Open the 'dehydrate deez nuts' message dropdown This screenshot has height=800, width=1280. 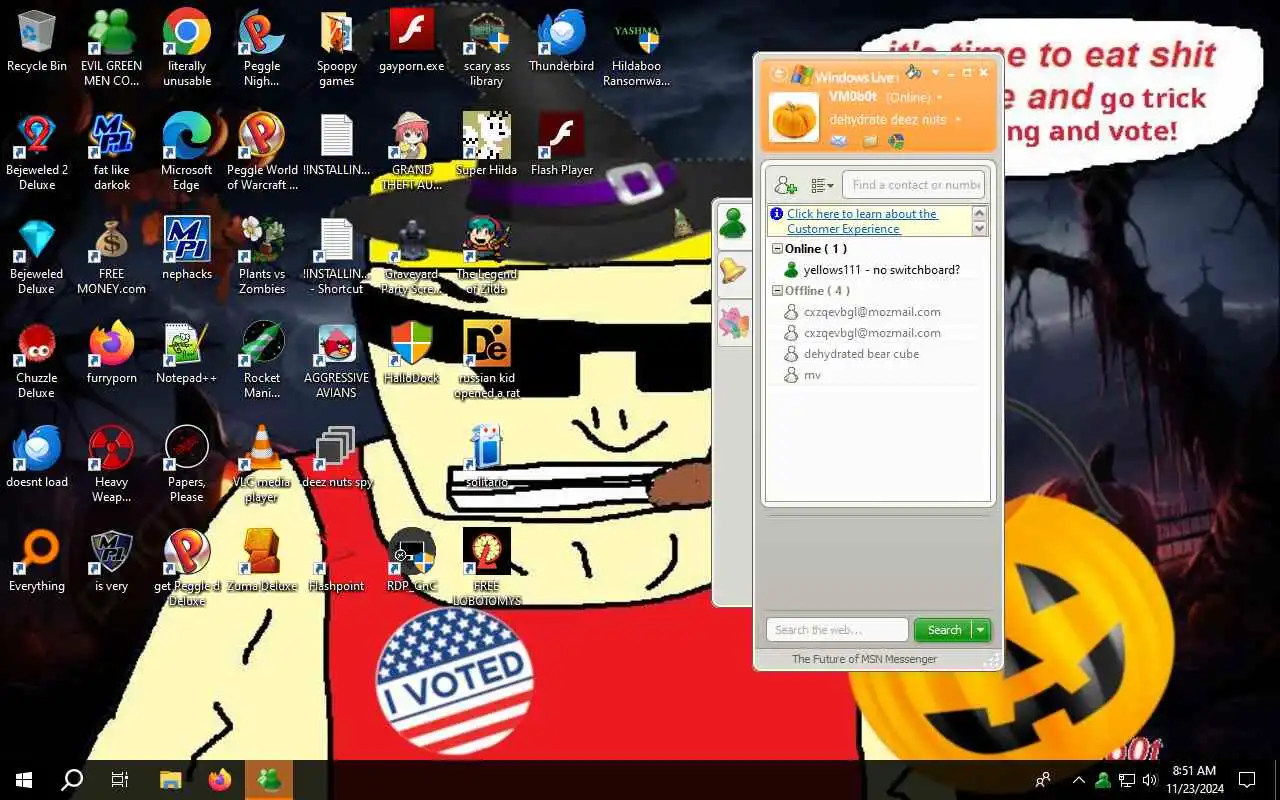pos(894,119)
